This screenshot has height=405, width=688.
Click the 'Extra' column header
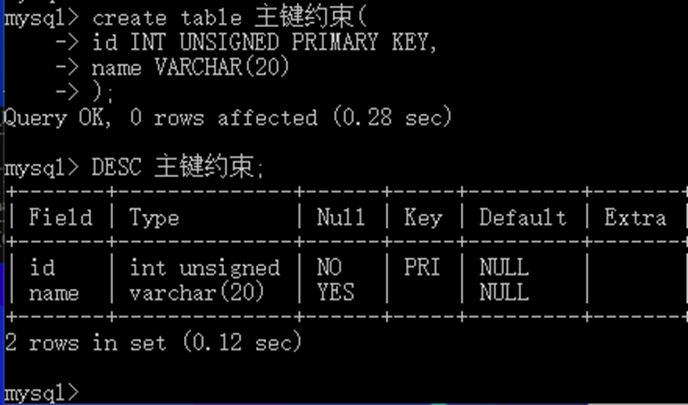(x=635, y=217)
